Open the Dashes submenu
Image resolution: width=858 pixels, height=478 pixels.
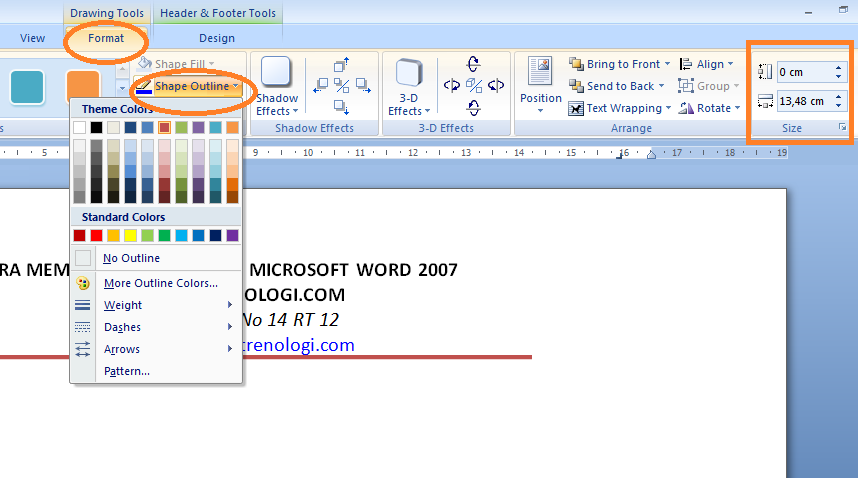click(x=156, y=327)
